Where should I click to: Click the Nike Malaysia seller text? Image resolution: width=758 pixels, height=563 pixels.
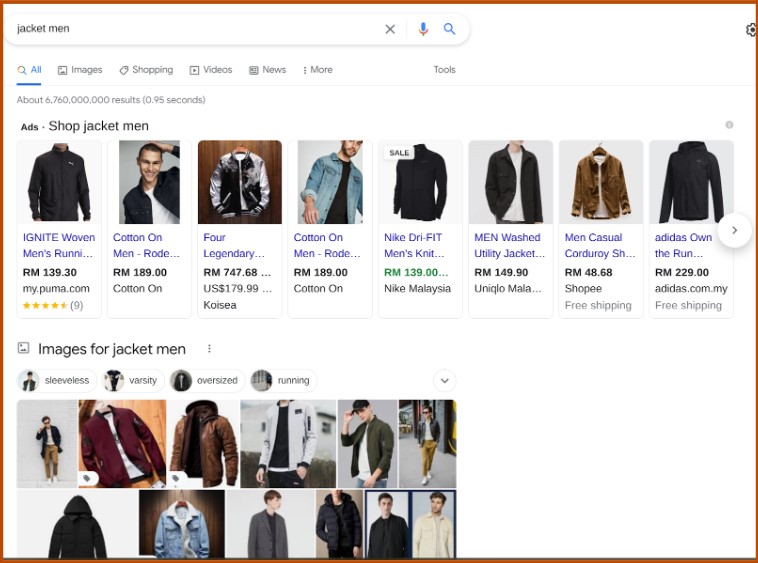click(x=417, y=289)
